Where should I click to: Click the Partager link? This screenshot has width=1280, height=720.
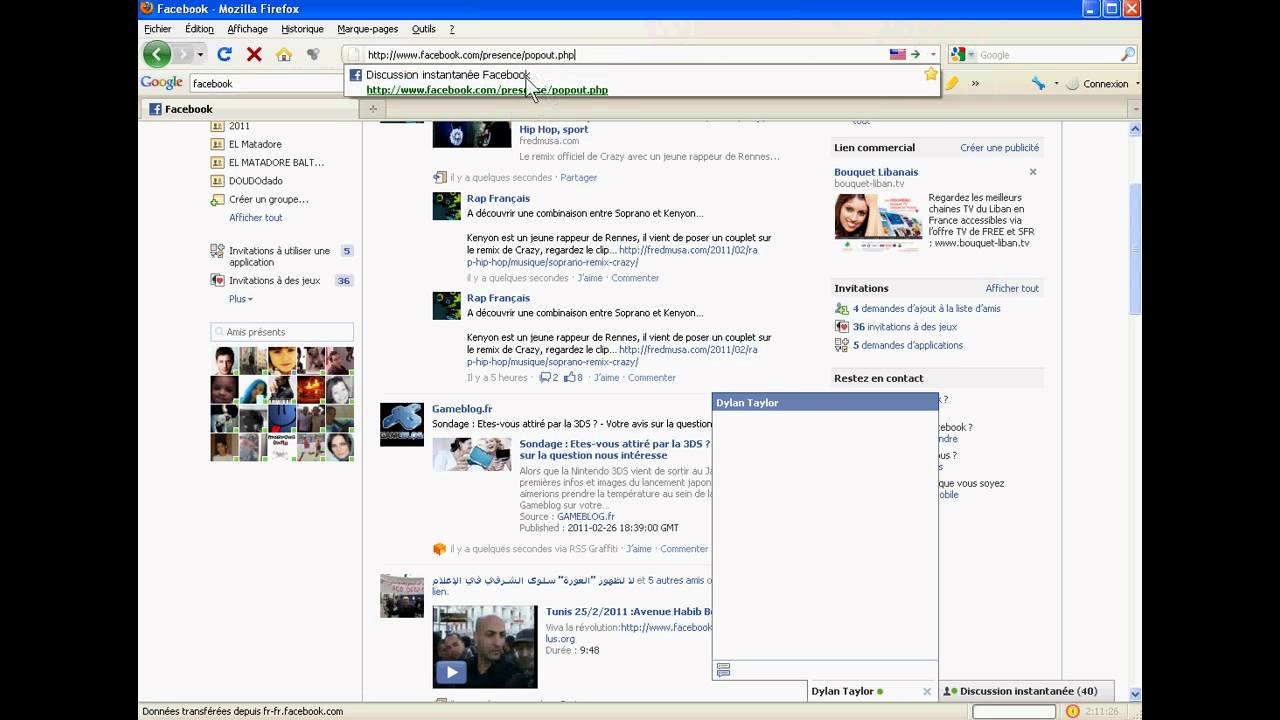[x=578, y=177]
